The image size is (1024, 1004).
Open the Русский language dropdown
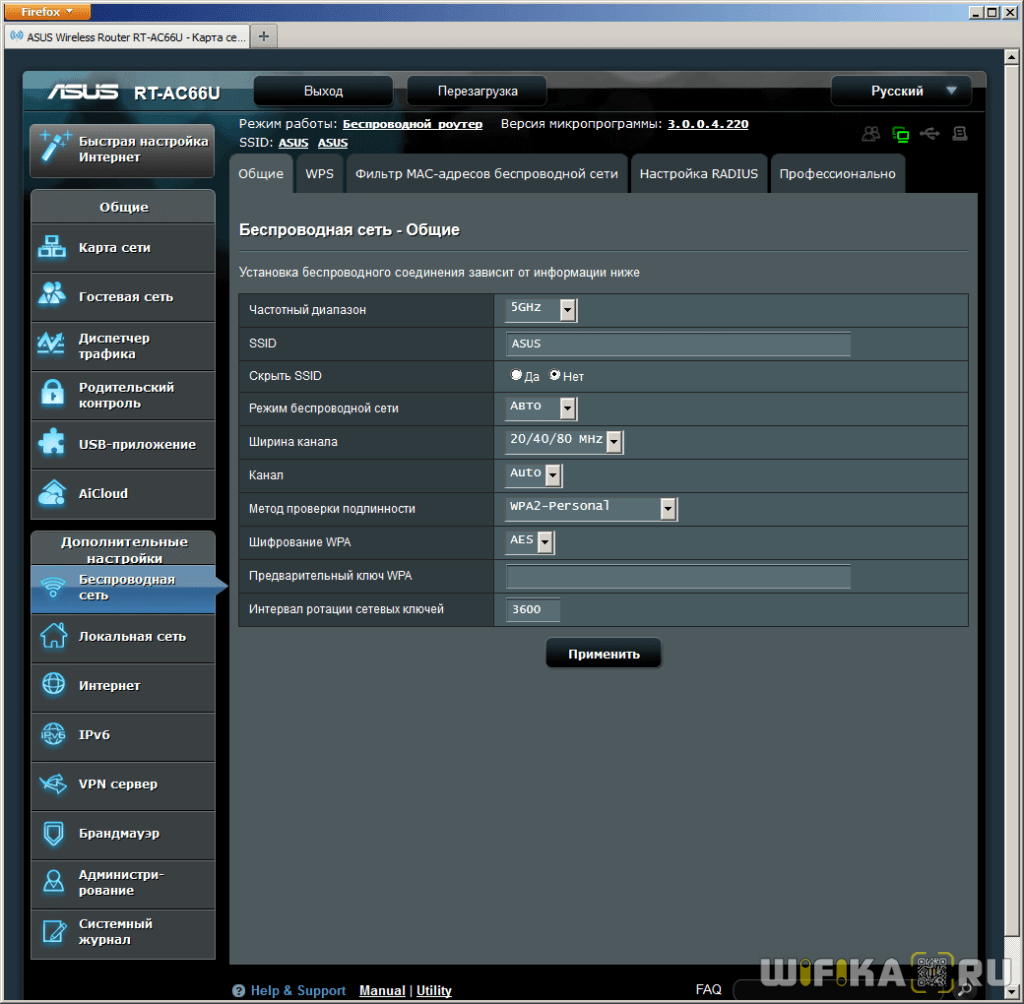(901, 91)
